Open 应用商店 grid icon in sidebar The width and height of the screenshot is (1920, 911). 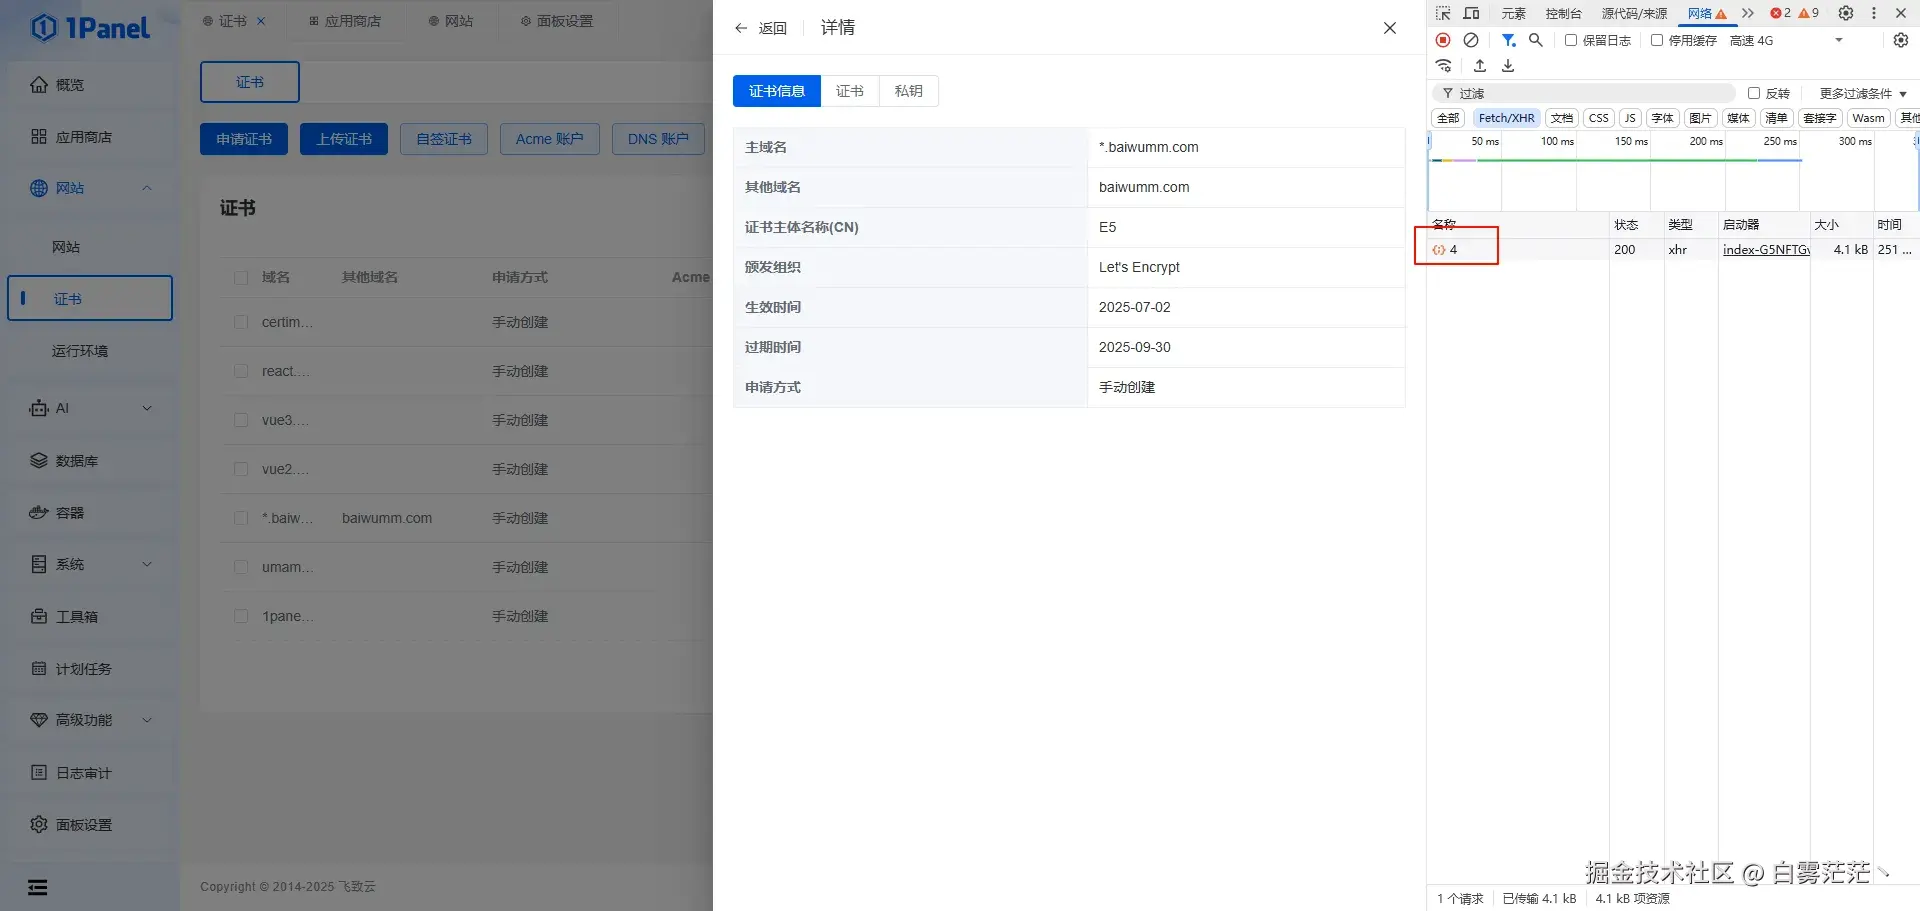[39, 137]
